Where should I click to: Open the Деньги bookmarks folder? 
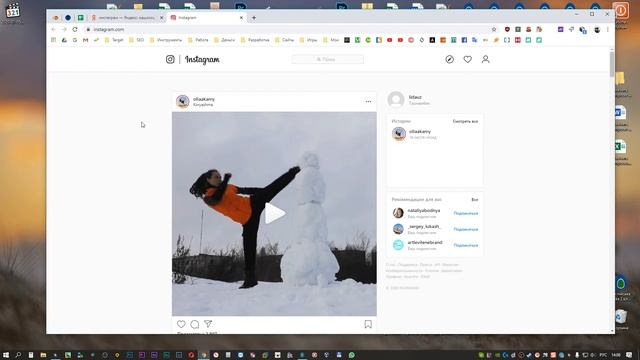pos(224,40)
